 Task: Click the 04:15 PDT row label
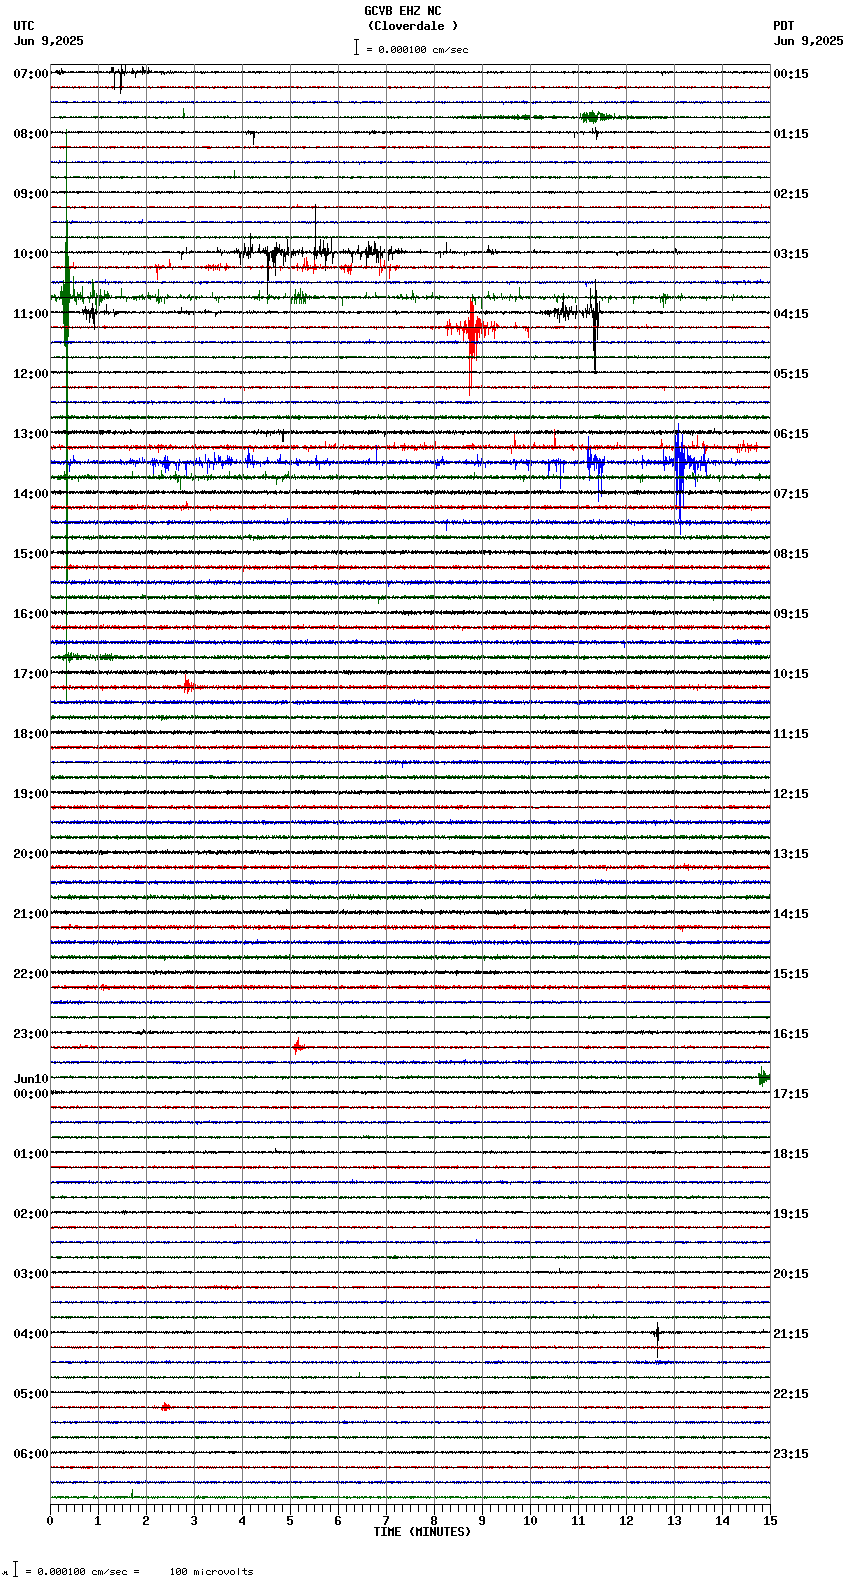pyautogui.click(x=791, y=314)
